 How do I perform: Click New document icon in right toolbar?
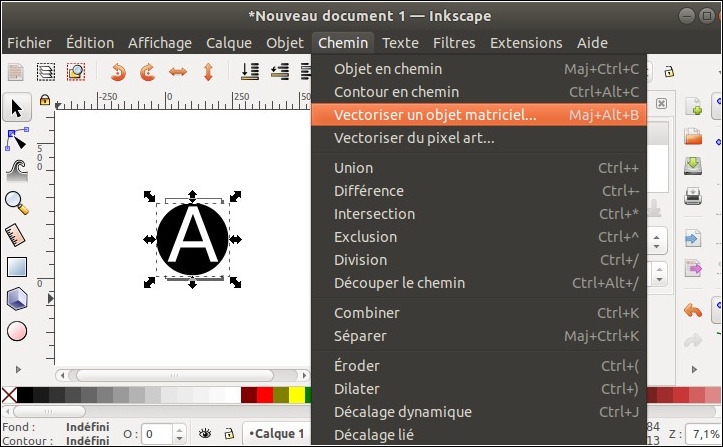[x=693, y=106]
